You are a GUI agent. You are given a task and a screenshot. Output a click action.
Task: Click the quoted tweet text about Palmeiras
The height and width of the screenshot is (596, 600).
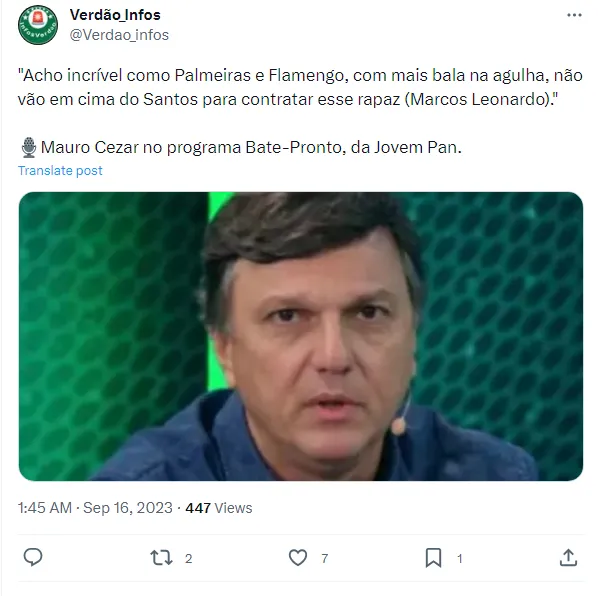coord(300,87)
